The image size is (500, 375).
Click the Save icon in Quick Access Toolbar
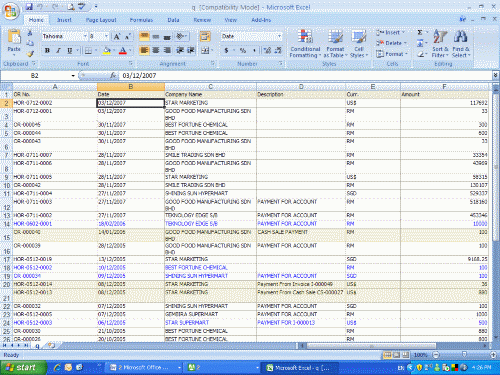[29, 7]
